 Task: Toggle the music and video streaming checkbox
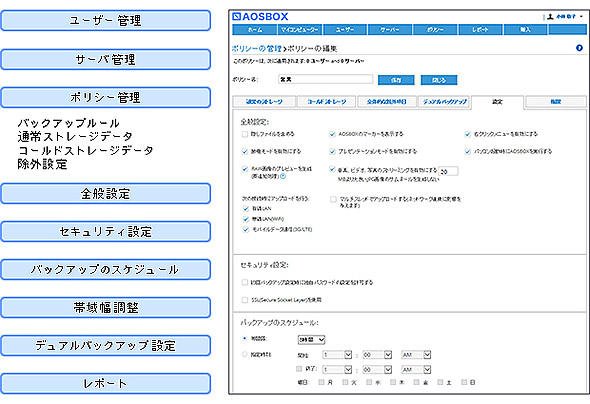[332, 169]
